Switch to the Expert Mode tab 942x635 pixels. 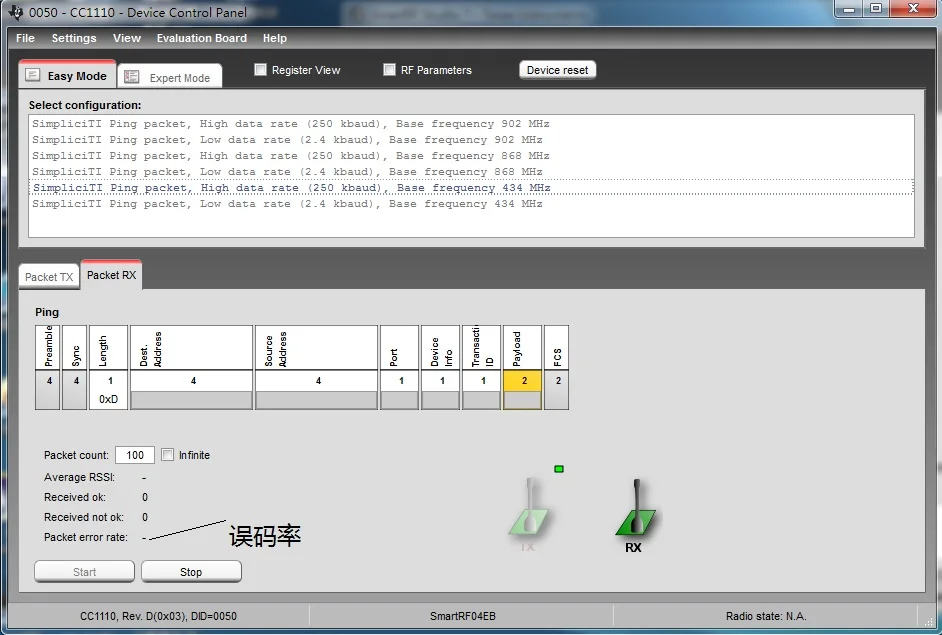coord(170,76)
